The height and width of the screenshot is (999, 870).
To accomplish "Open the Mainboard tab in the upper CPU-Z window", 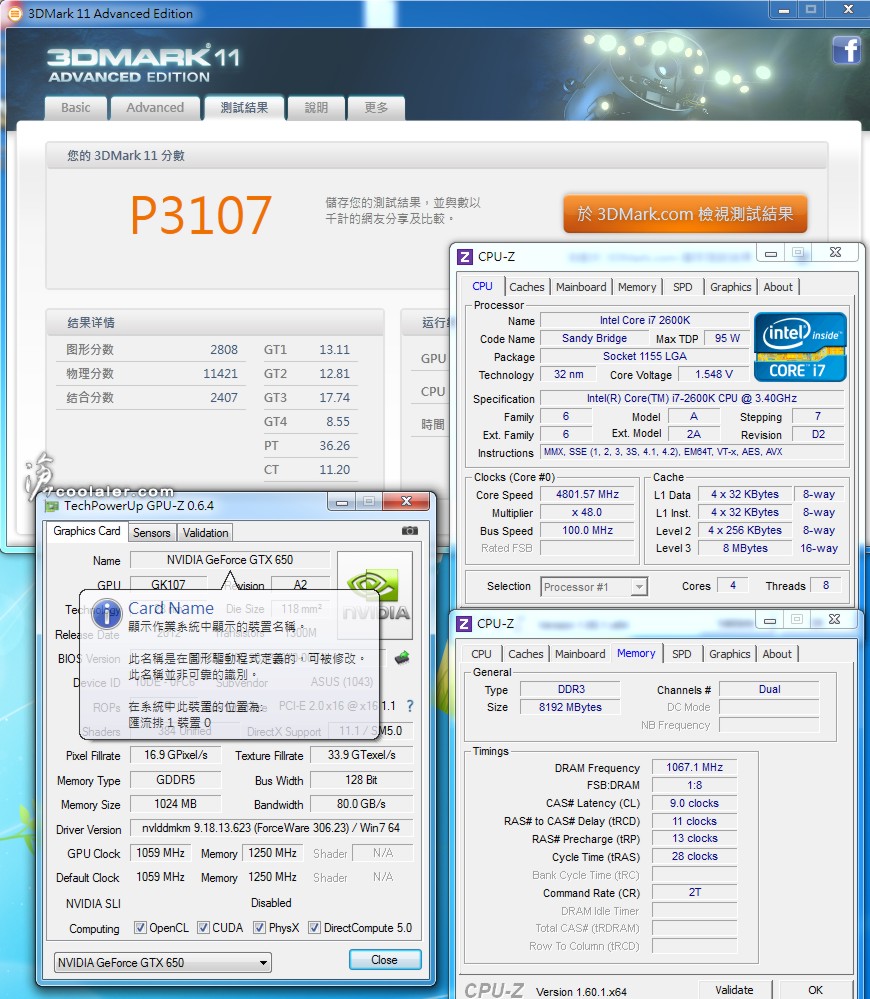I will tap(581, 287).
